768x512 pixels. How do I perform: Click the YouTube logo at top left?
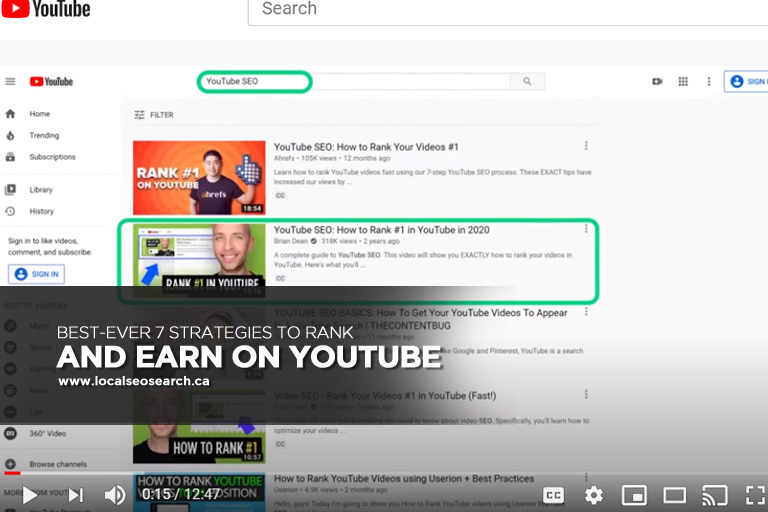click(x=46, y=8)
